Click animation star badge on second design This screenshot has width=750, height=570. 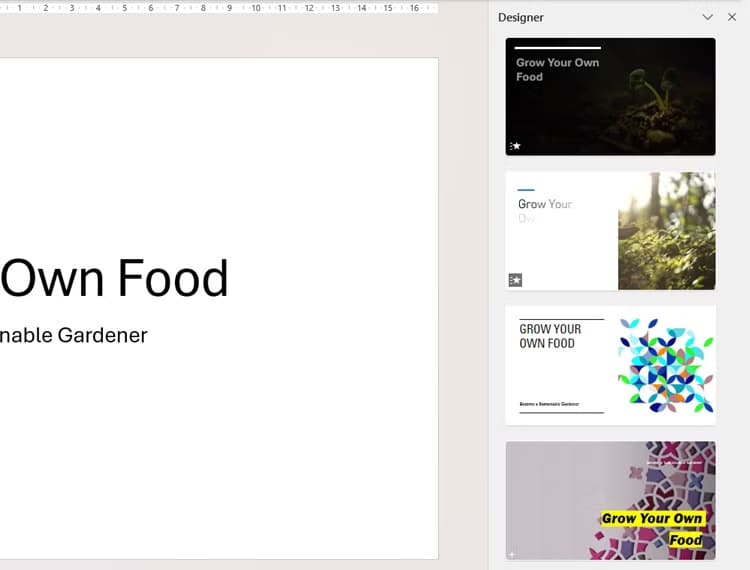coord(516,280)
